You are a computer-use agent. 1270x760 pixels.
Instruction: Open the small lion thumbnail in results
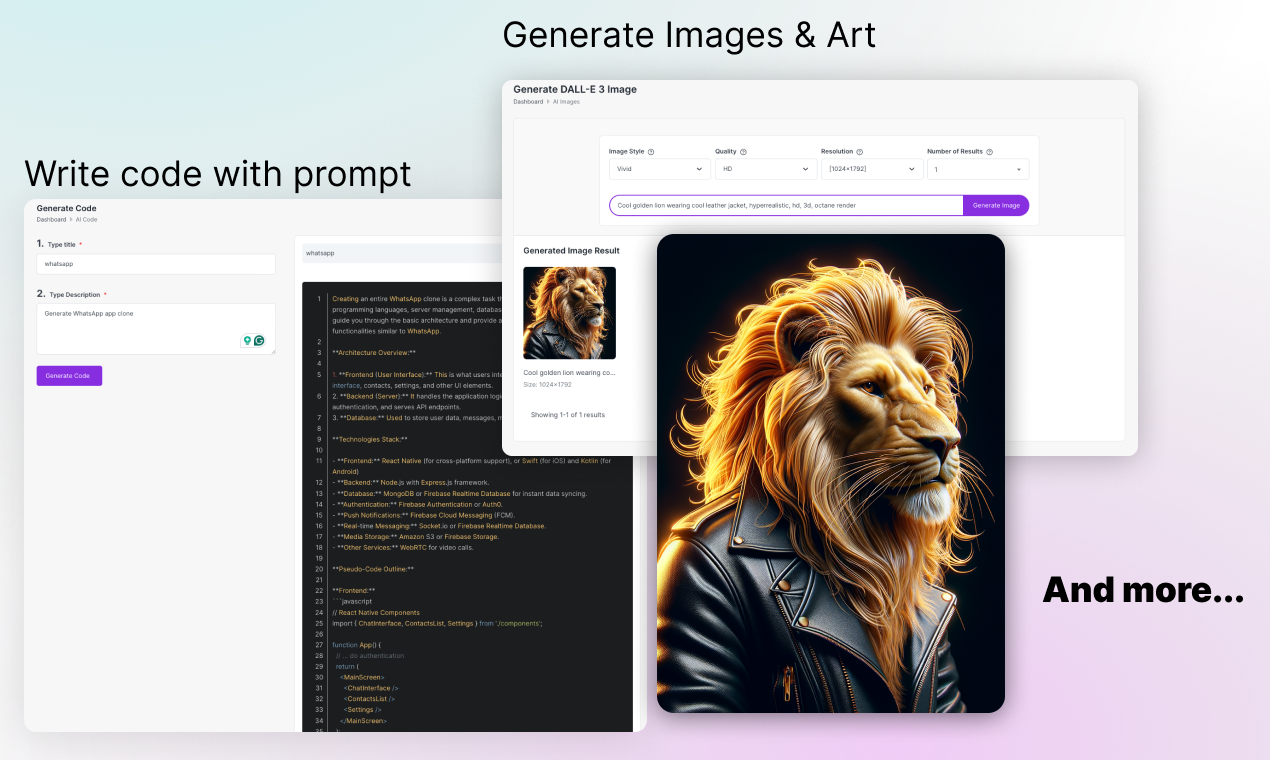[x=570, y=313]
